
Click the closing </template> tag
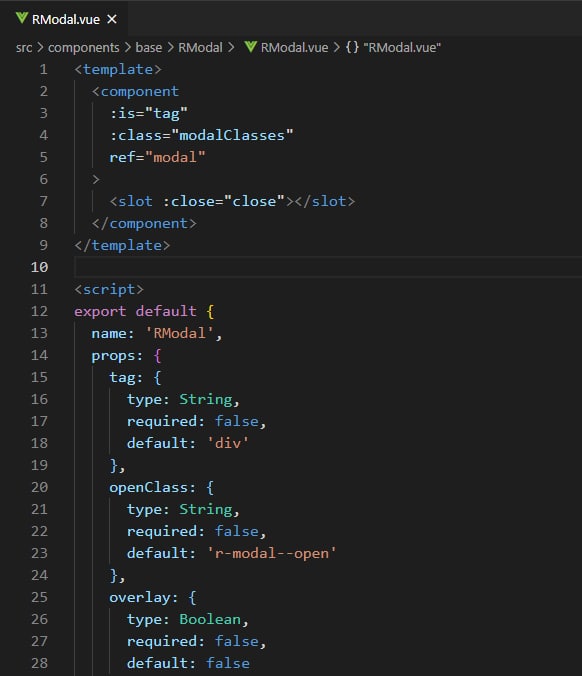[122, 245]
